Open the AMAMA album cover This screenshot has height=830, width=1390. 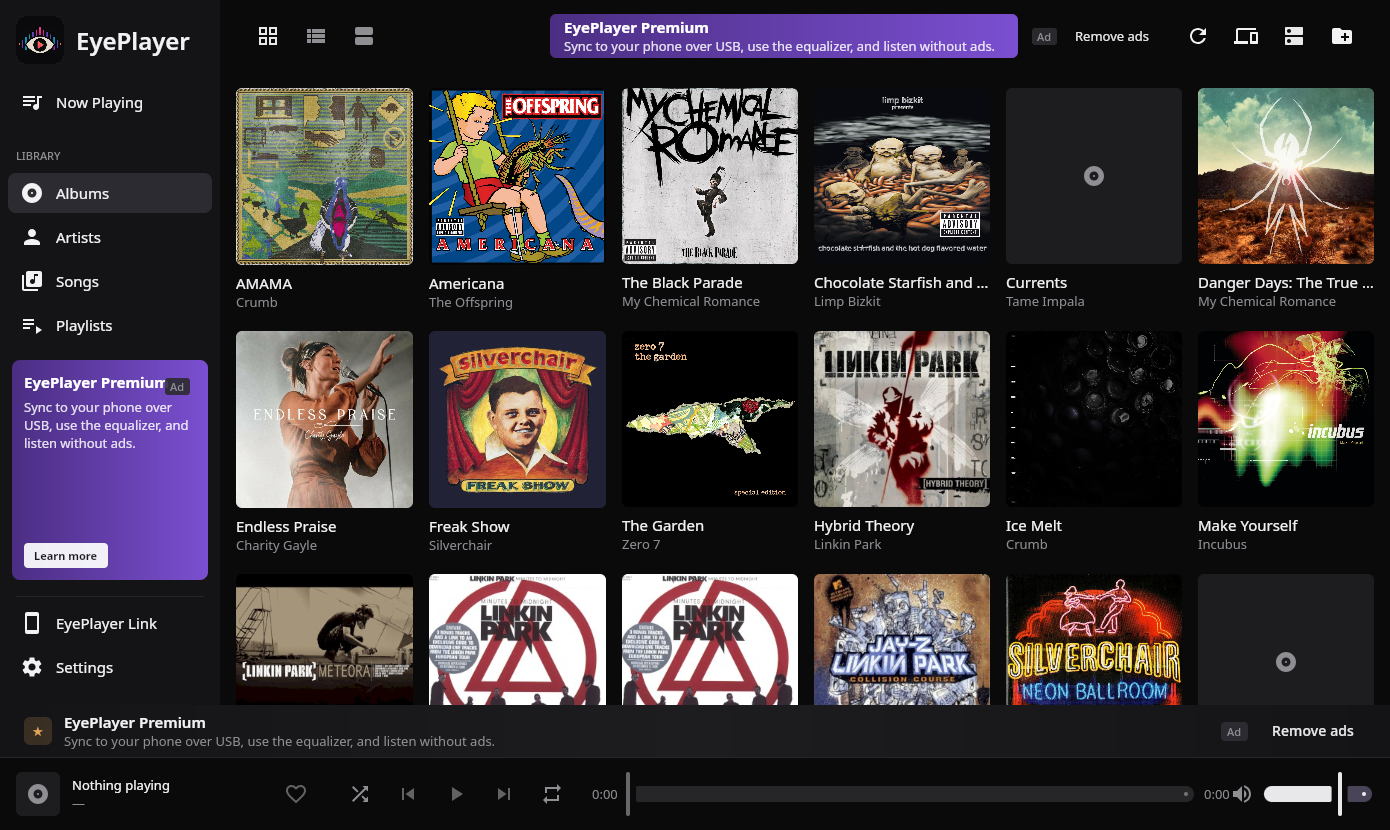click(324, 176)
